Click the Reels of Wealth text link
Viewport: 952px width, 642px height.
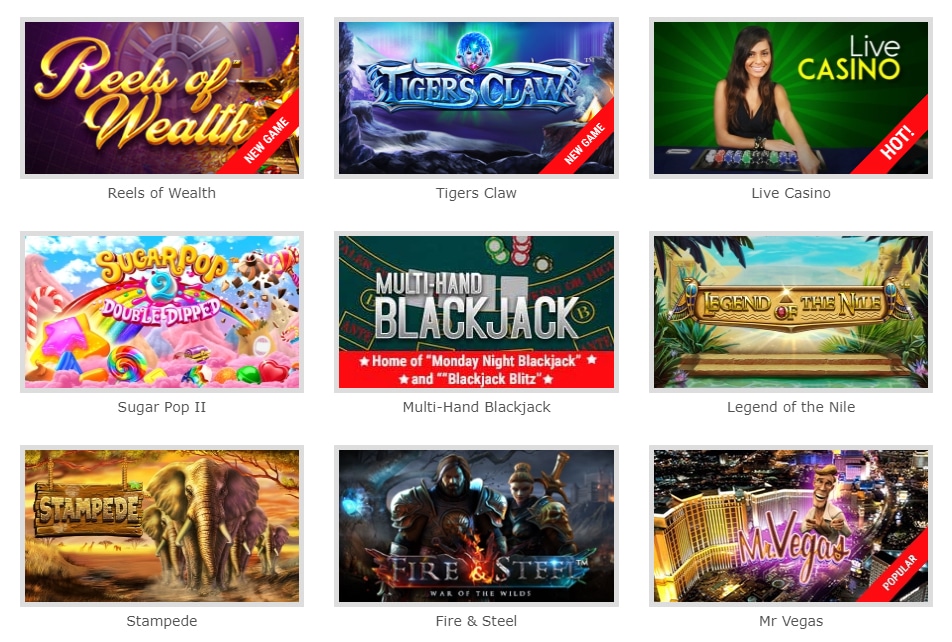(x=162, y=193)
